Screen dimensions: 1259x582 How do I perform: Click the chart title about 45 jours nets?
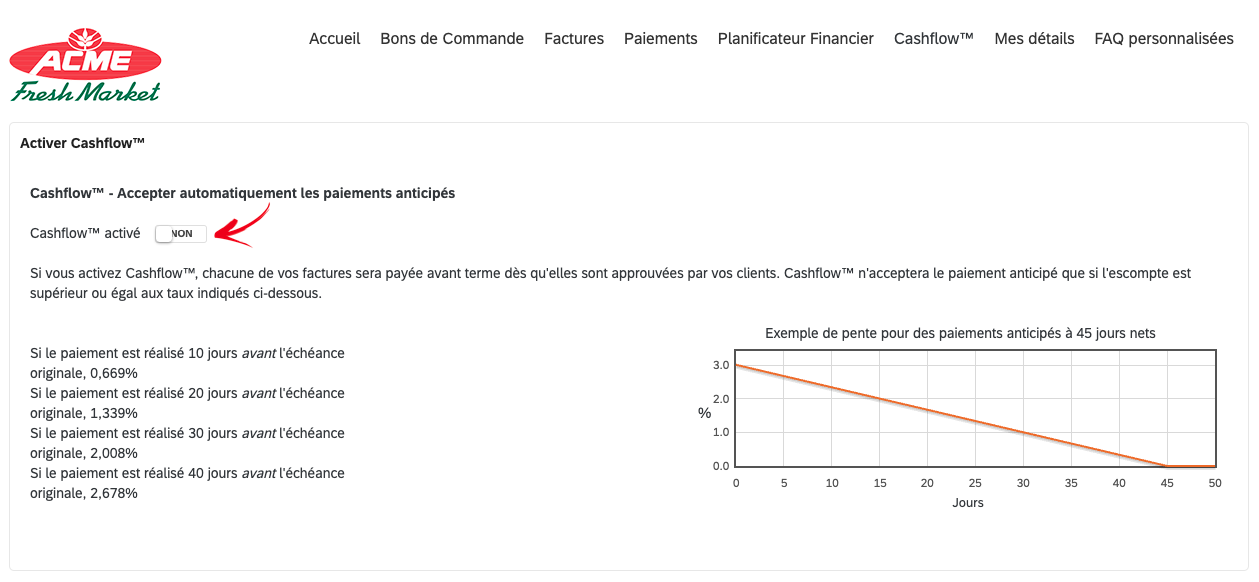click(x=960, y=333)
